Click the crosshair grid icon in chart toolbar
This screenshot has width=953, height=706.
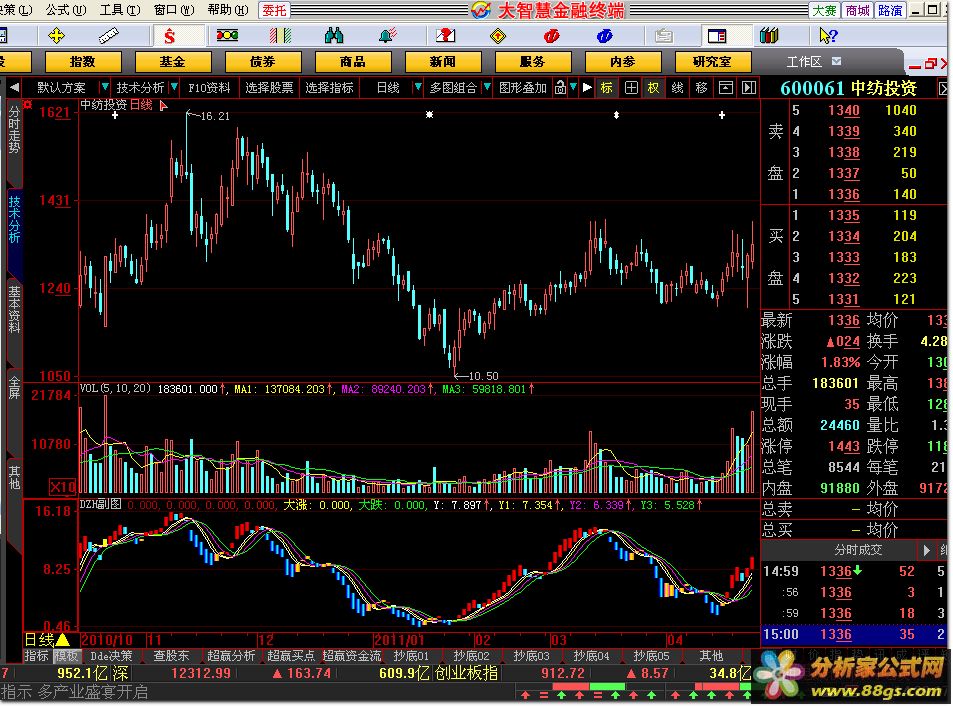(631, 87)
